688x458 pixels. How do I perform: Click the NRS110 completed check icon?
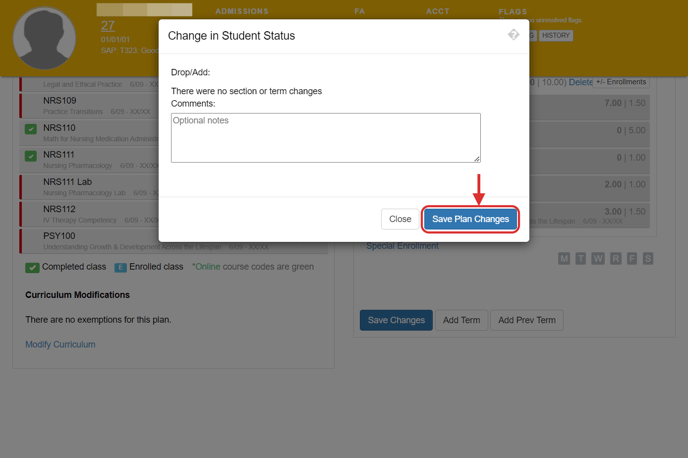click(31, 129)
